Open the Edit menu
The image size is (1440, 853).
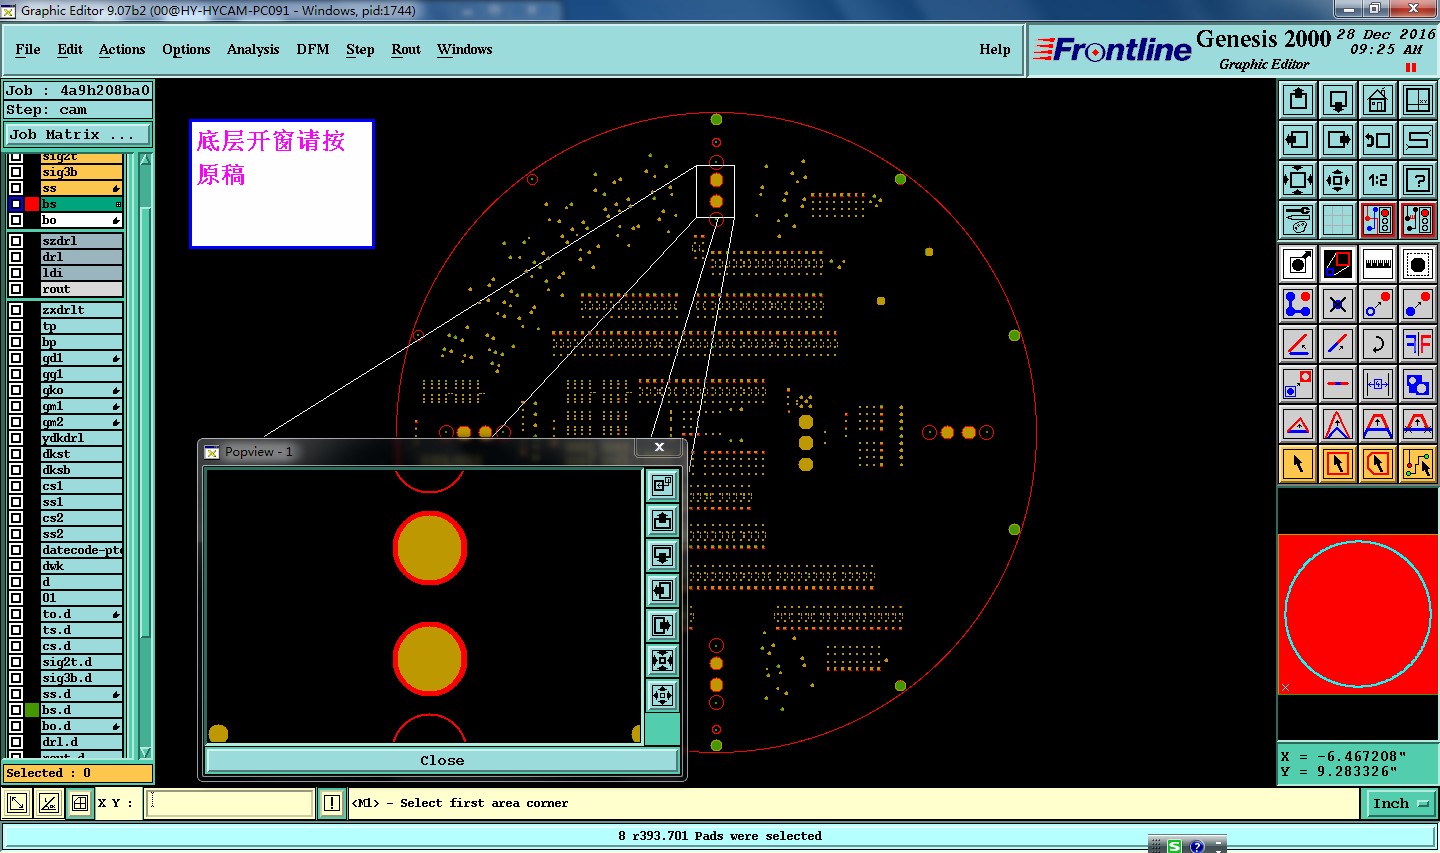click(70, 49)
